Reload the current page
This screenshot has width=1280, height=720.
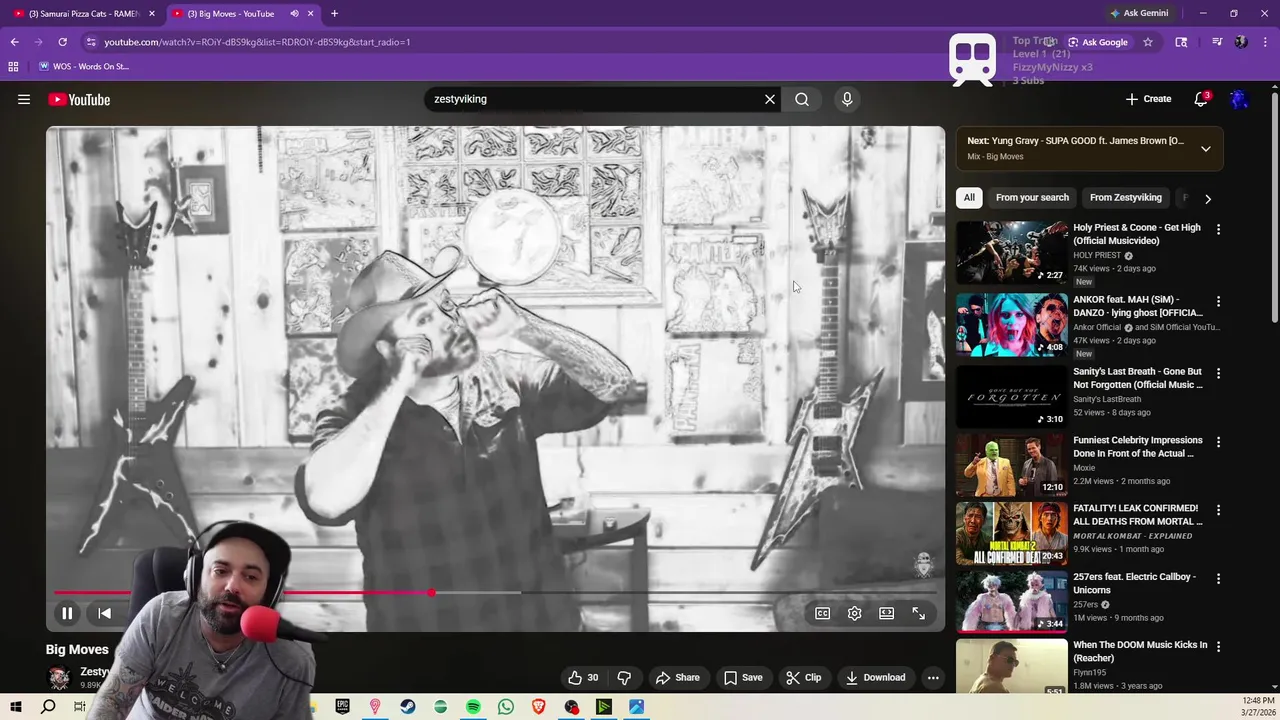62,42
